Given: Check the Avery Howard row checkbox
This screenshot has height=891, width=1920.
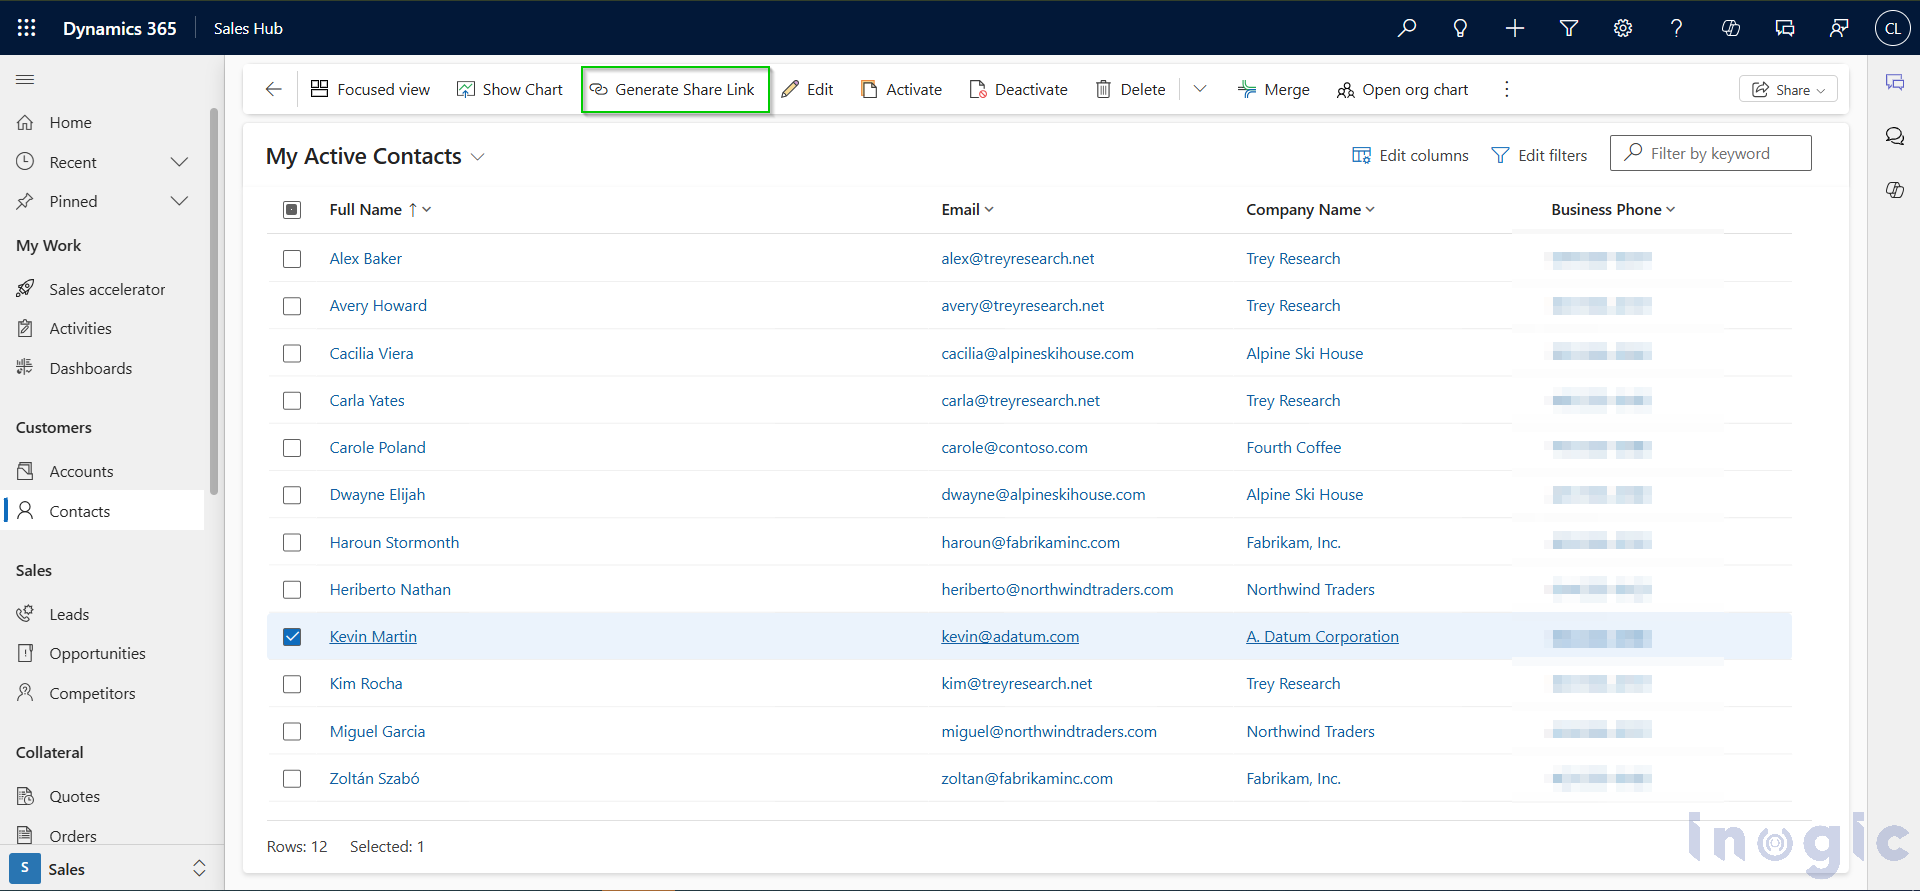Looking at the screenshot, I should [x=292, y=306].
